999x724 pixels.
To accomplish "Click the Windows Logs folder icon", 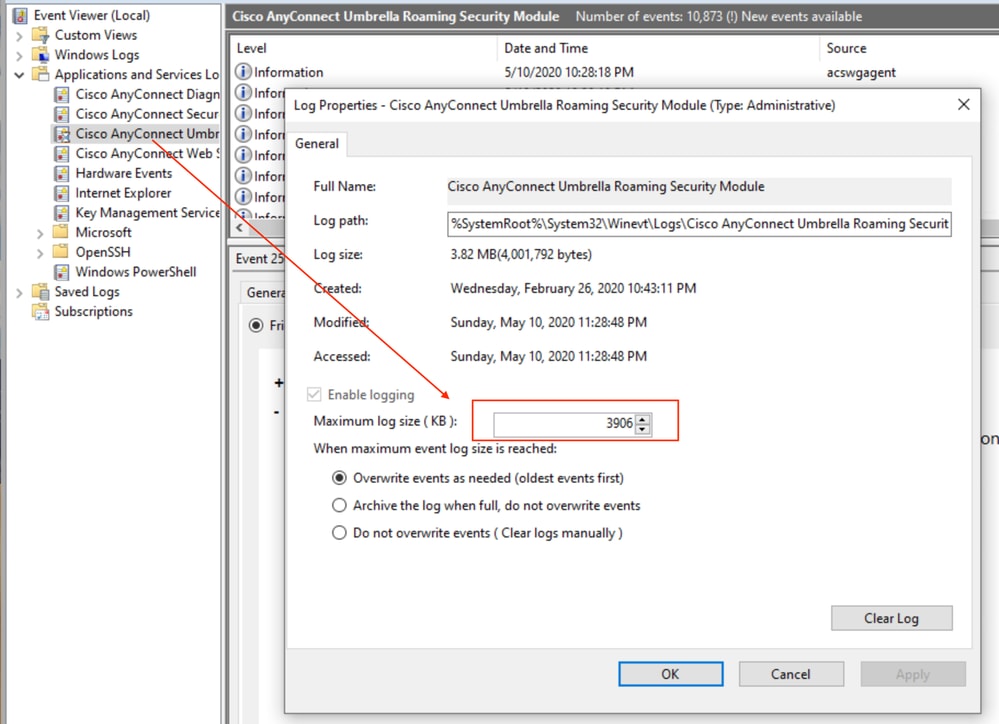I will (40, 55).
